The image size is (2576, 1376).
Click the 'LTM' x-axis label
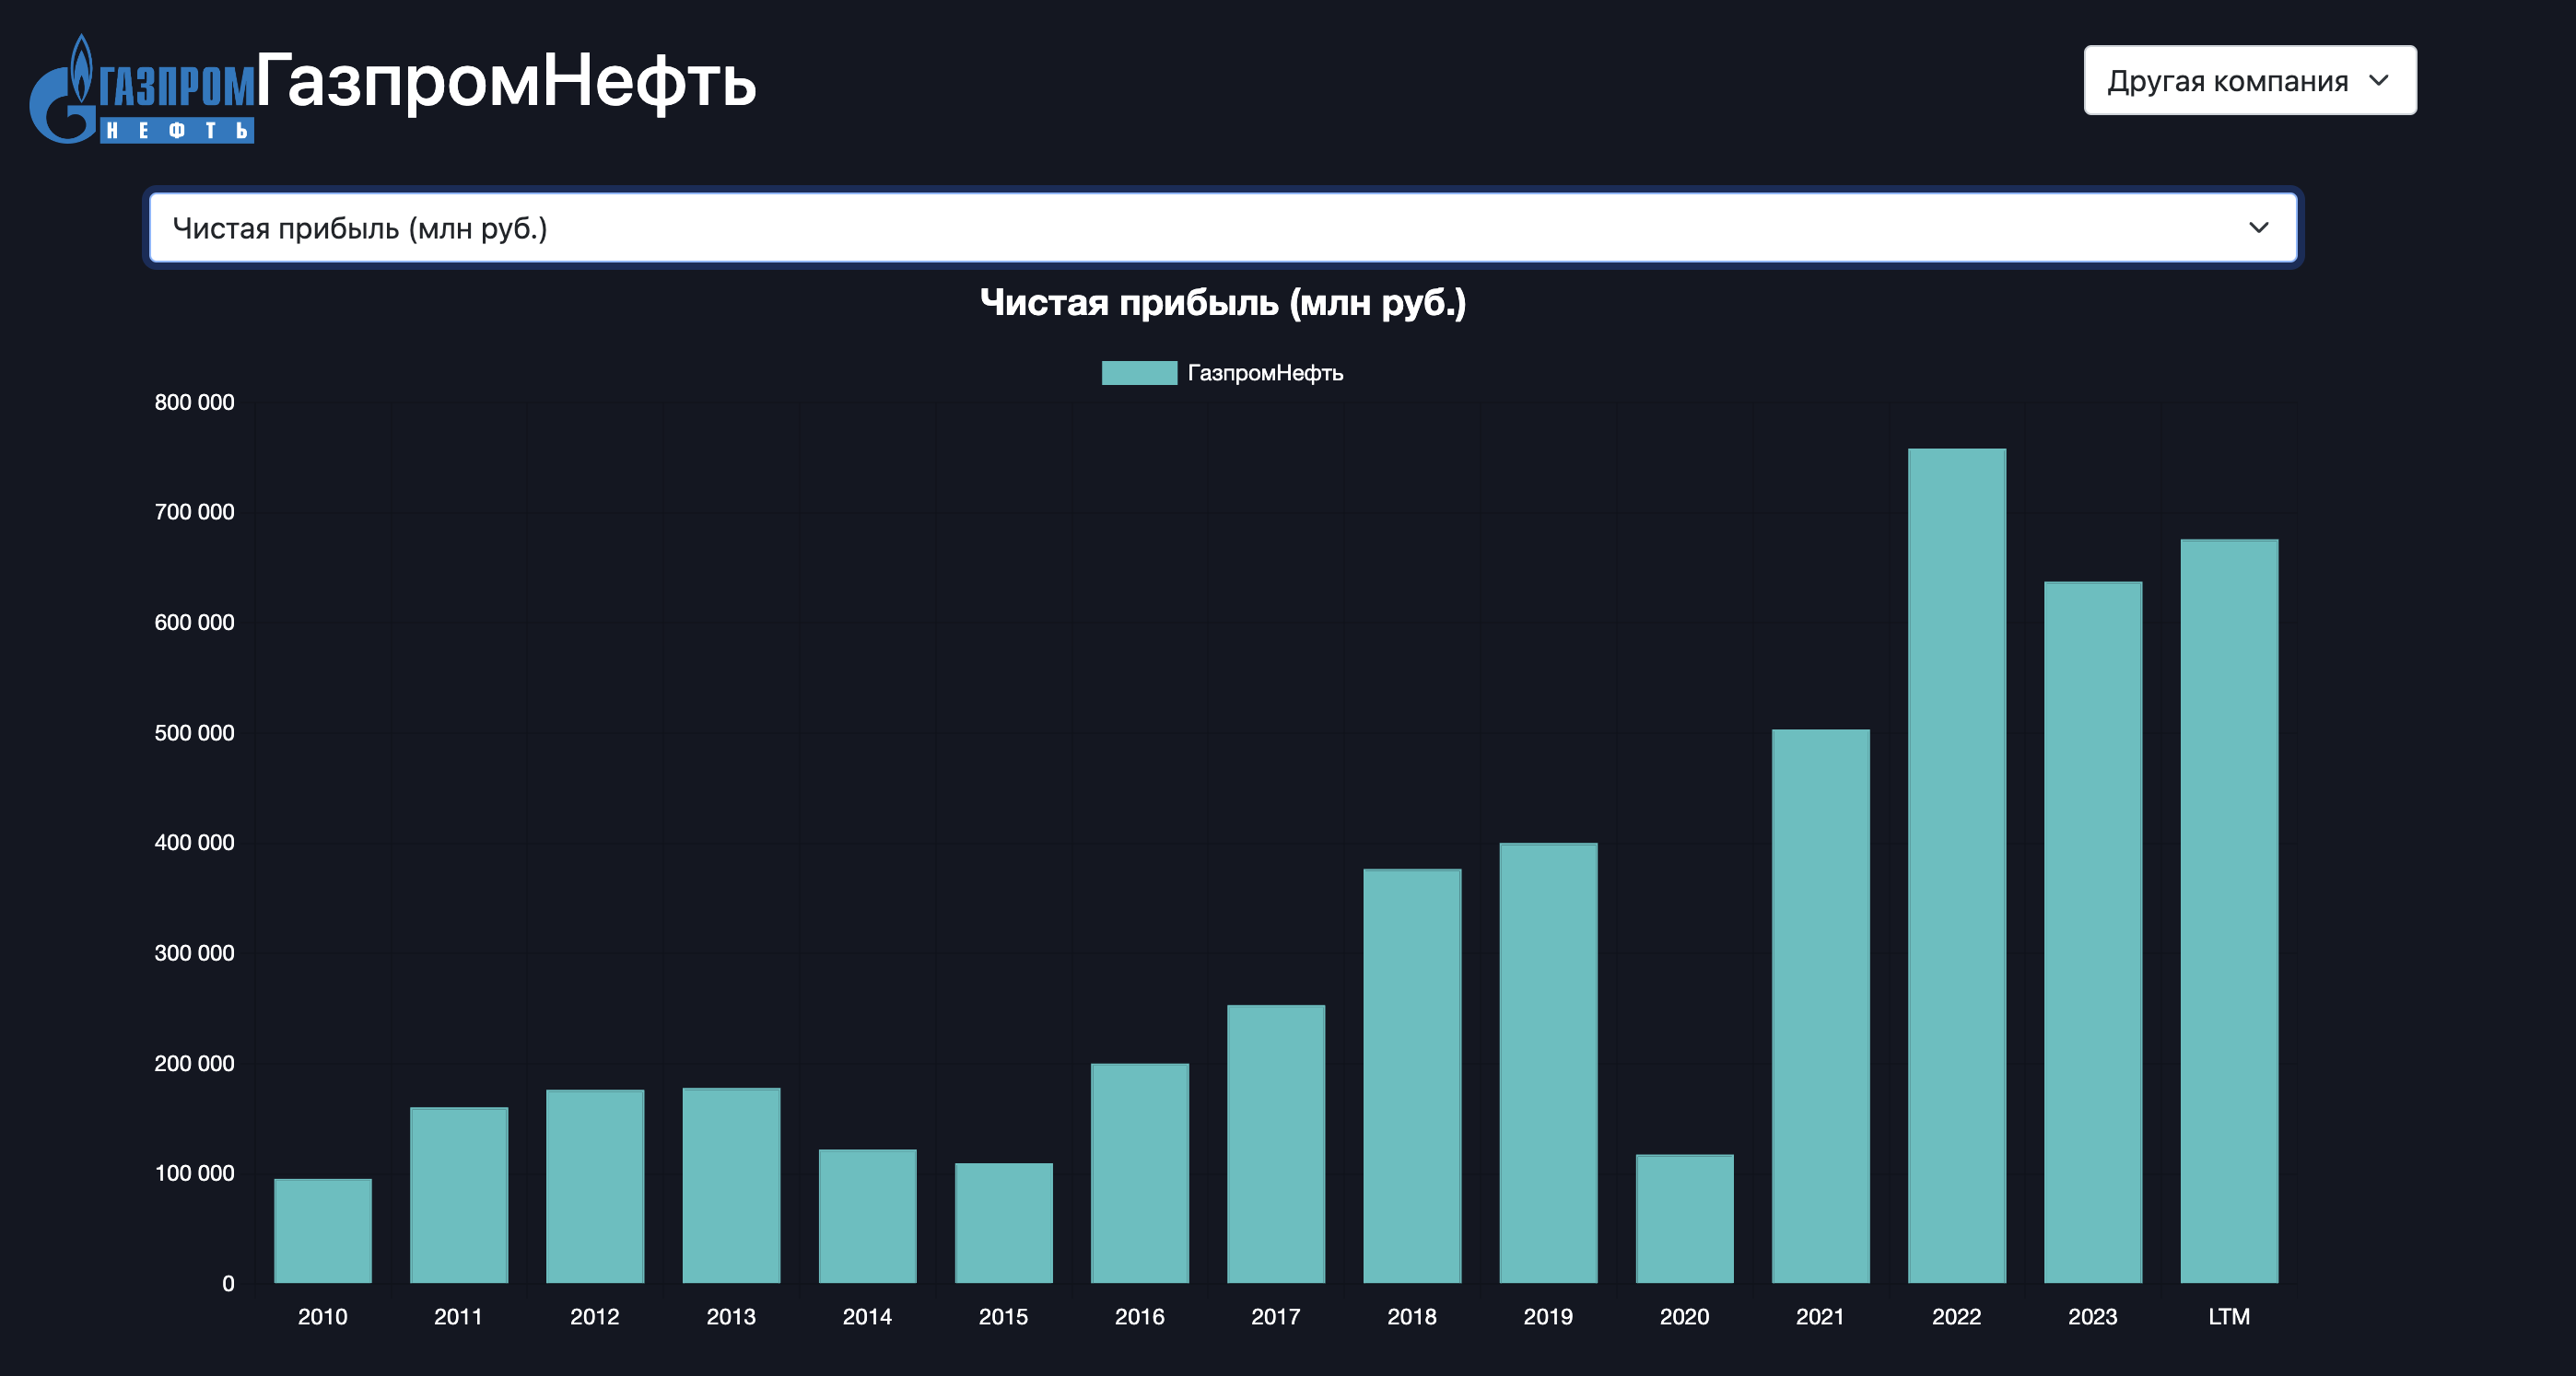tap(2229, 1316)
